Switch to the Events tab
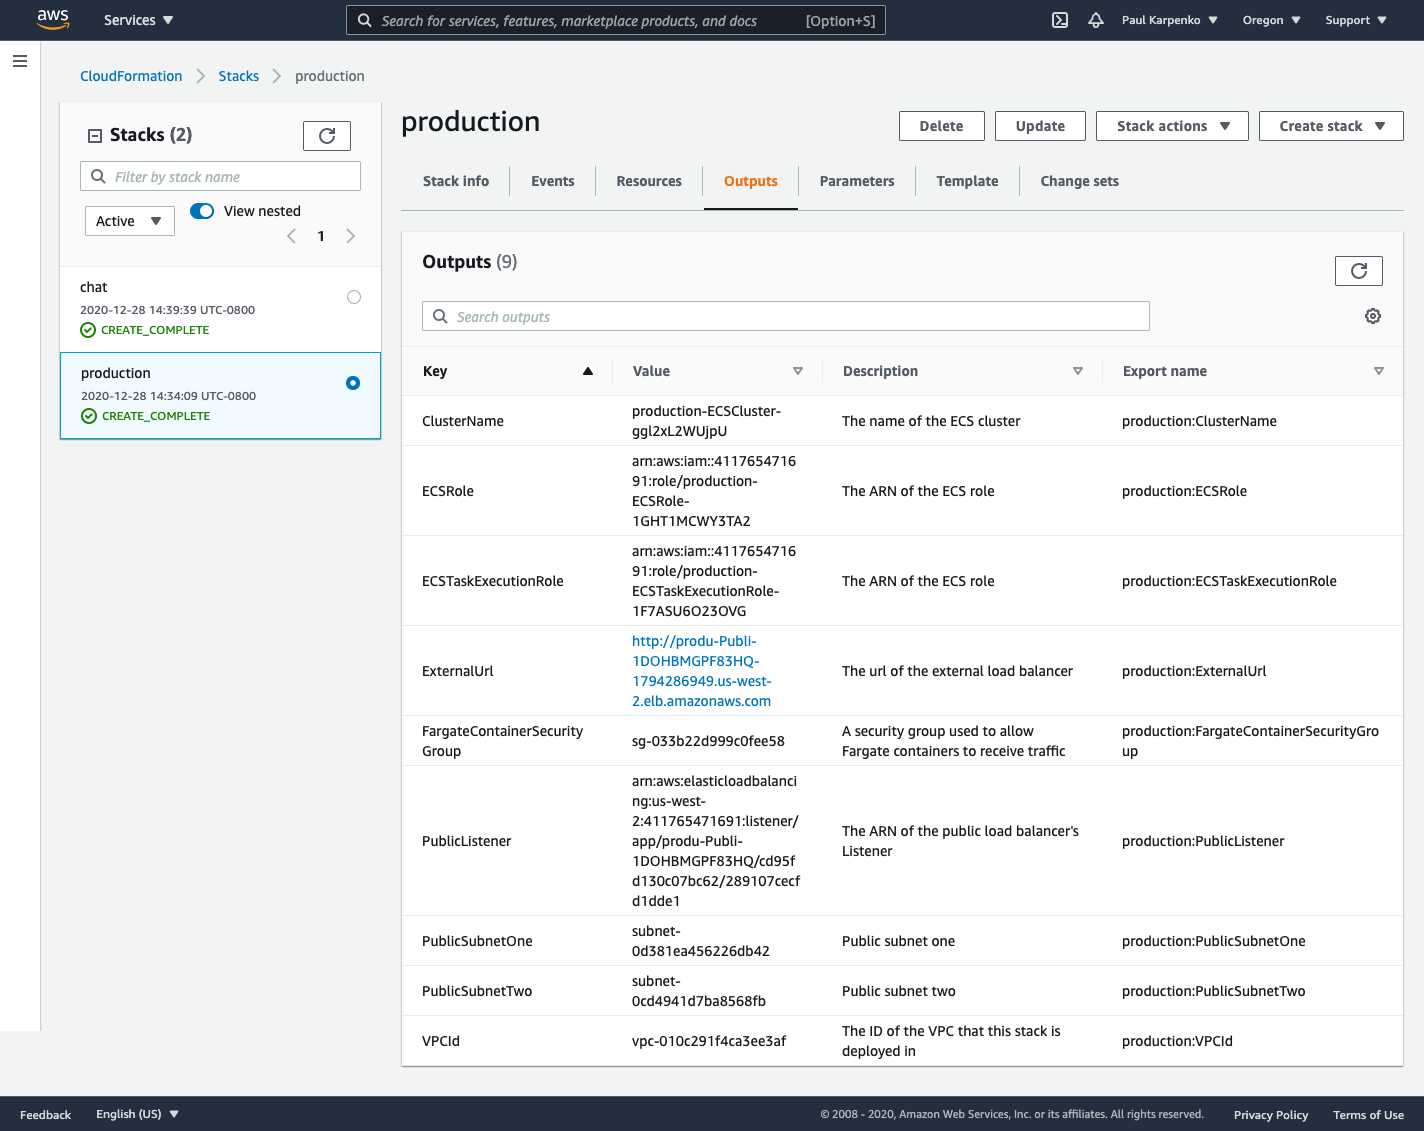The image size is (1424, 1131). pyautogui.click(x=553, y=181)
